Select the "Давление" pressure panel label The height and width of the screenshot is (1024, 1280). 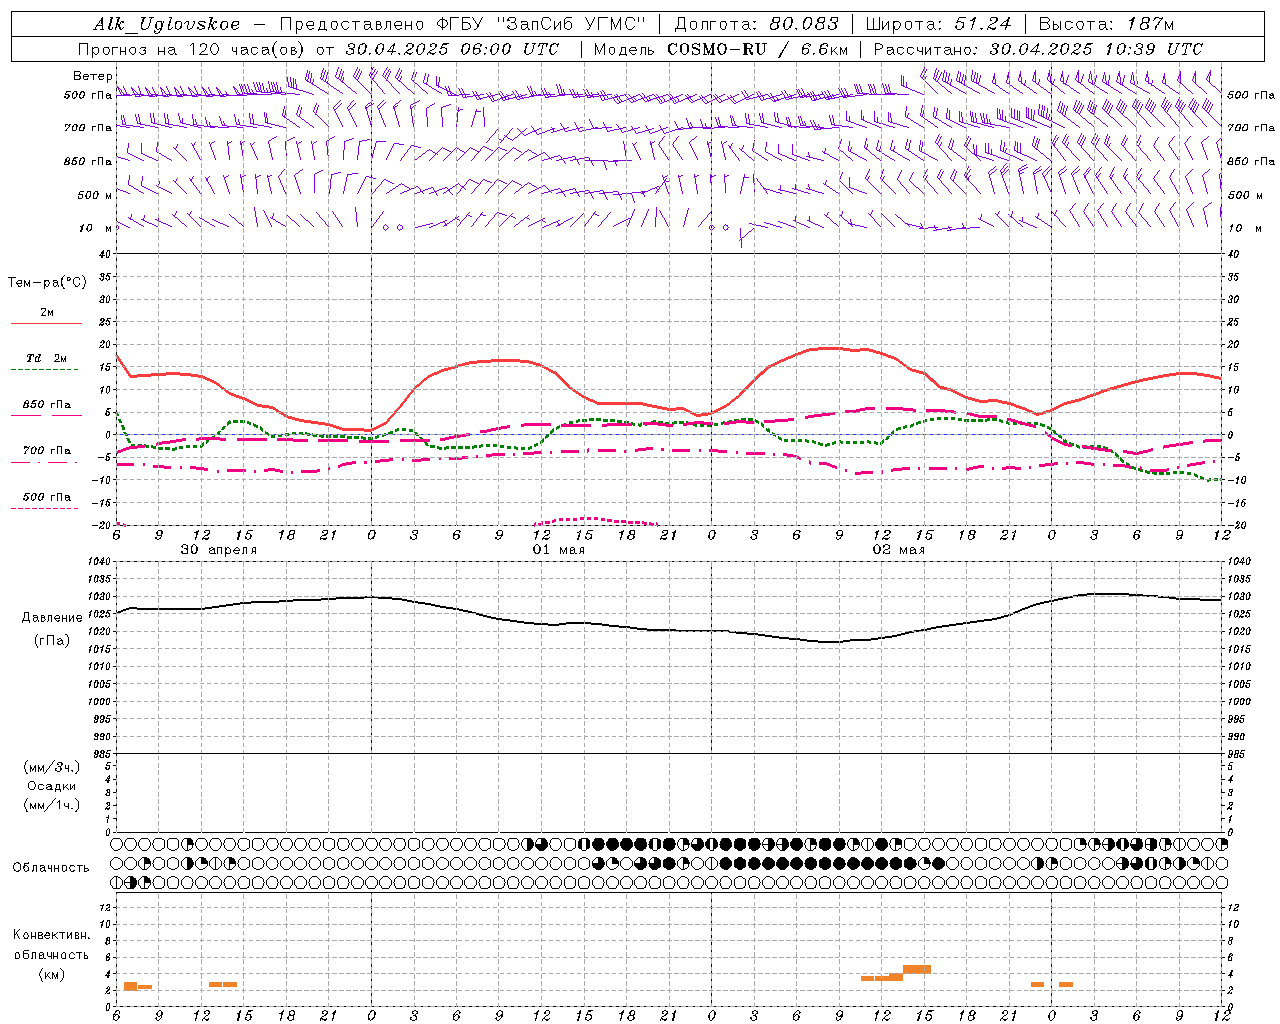tap(52, 618)
